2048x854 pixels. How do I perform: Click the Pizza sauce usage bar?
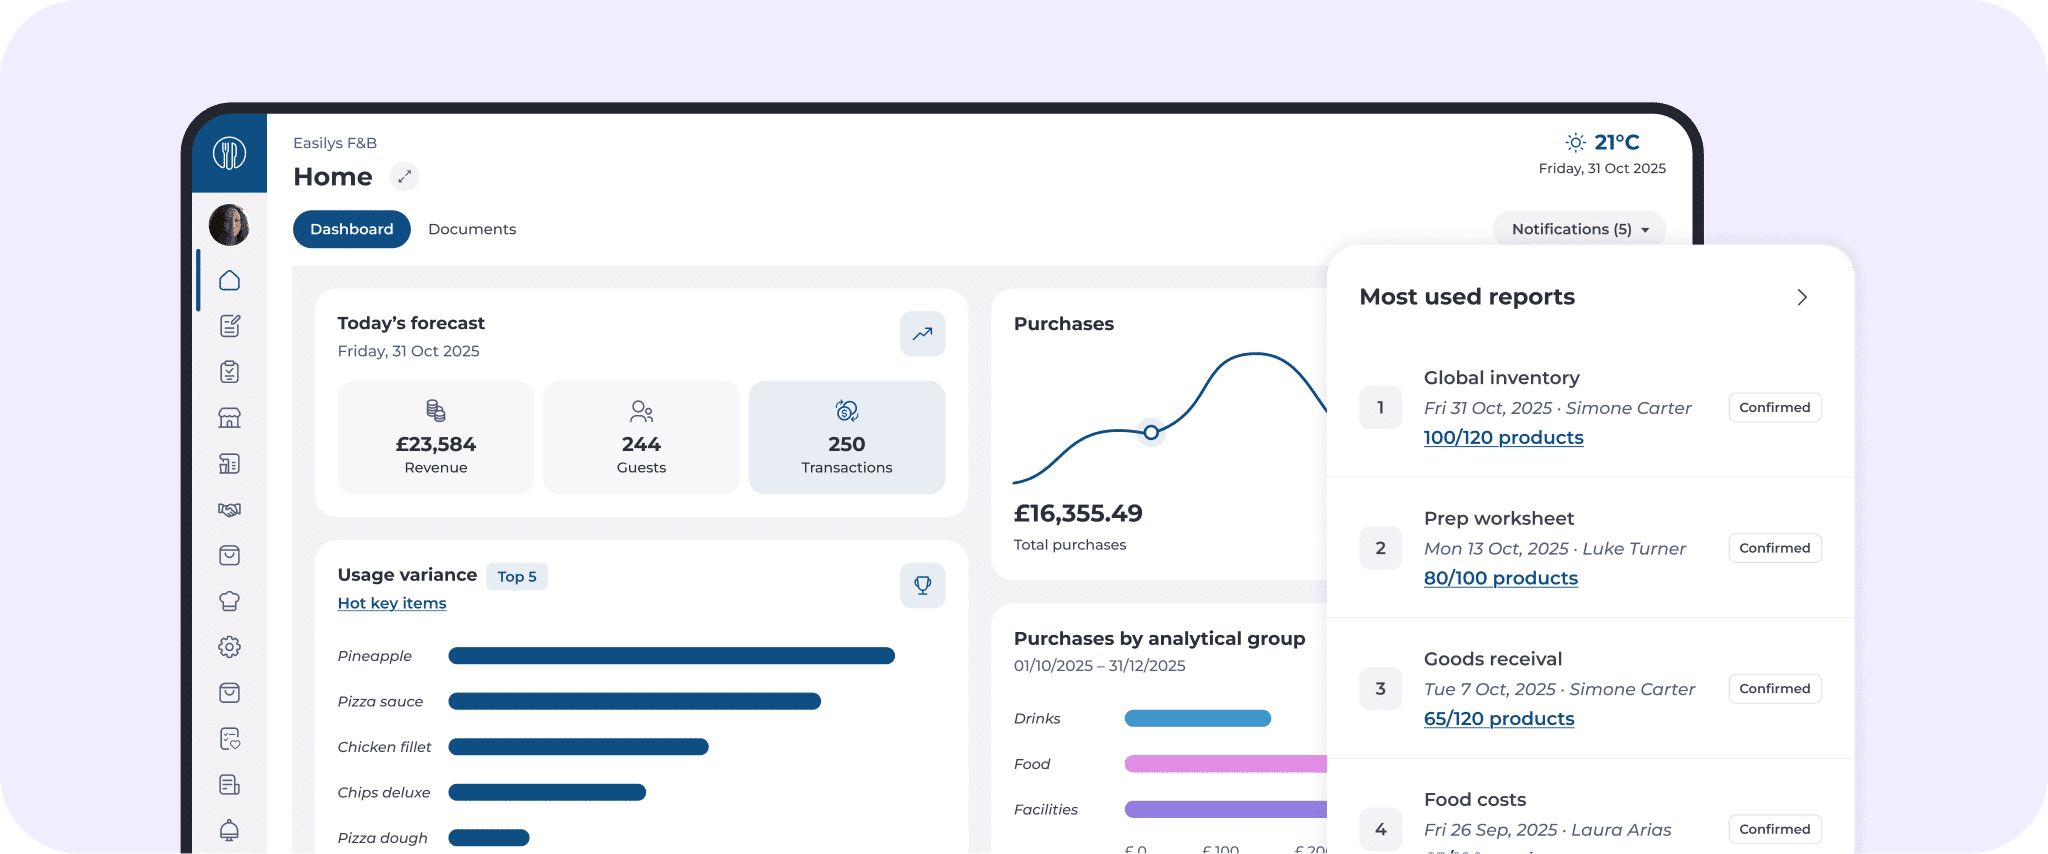[x=634, y=702]
